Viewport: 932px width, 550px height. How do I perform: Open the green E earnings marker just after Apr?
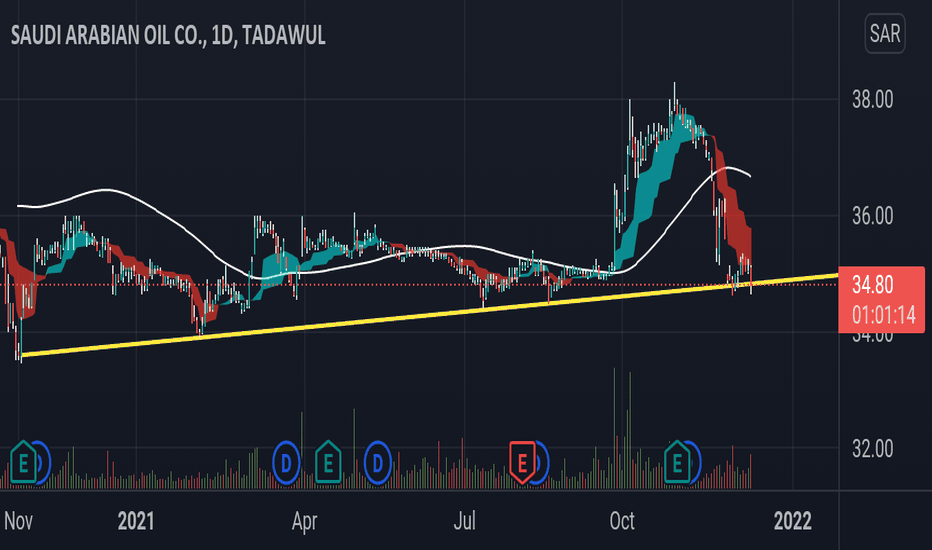coord(328,462)
